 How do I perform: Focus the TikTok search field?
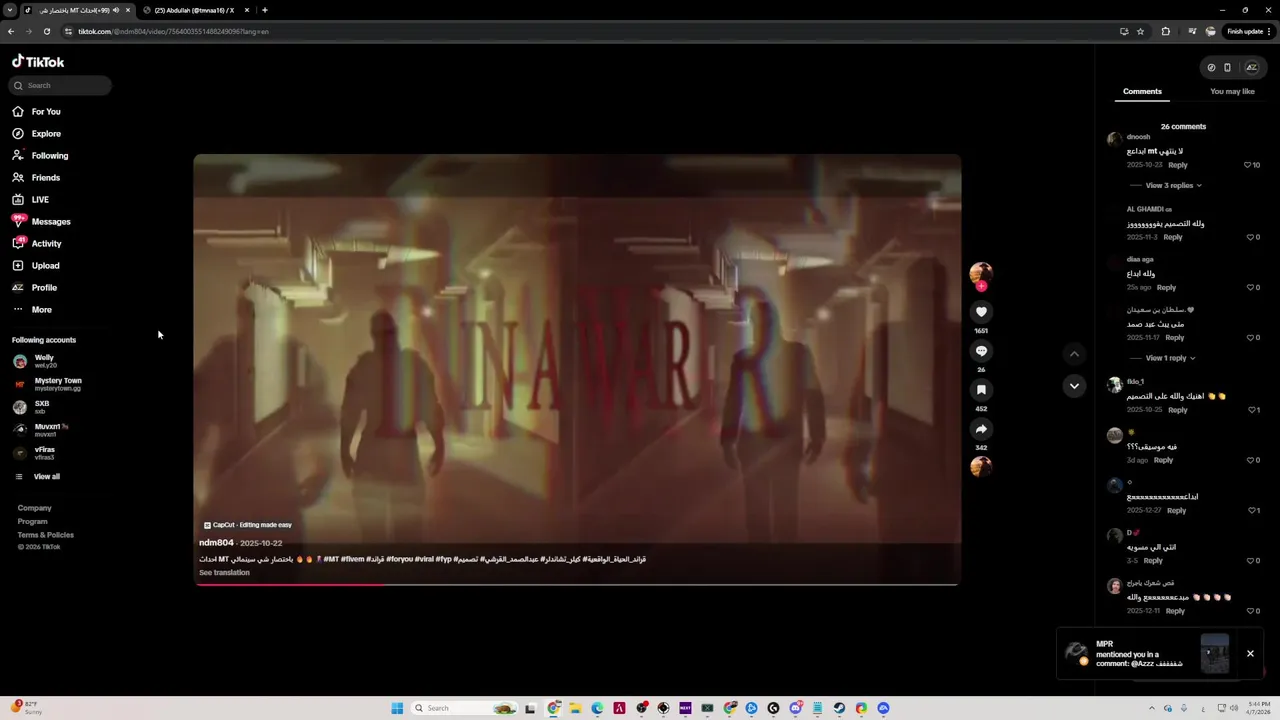click(x=62, y=86)
